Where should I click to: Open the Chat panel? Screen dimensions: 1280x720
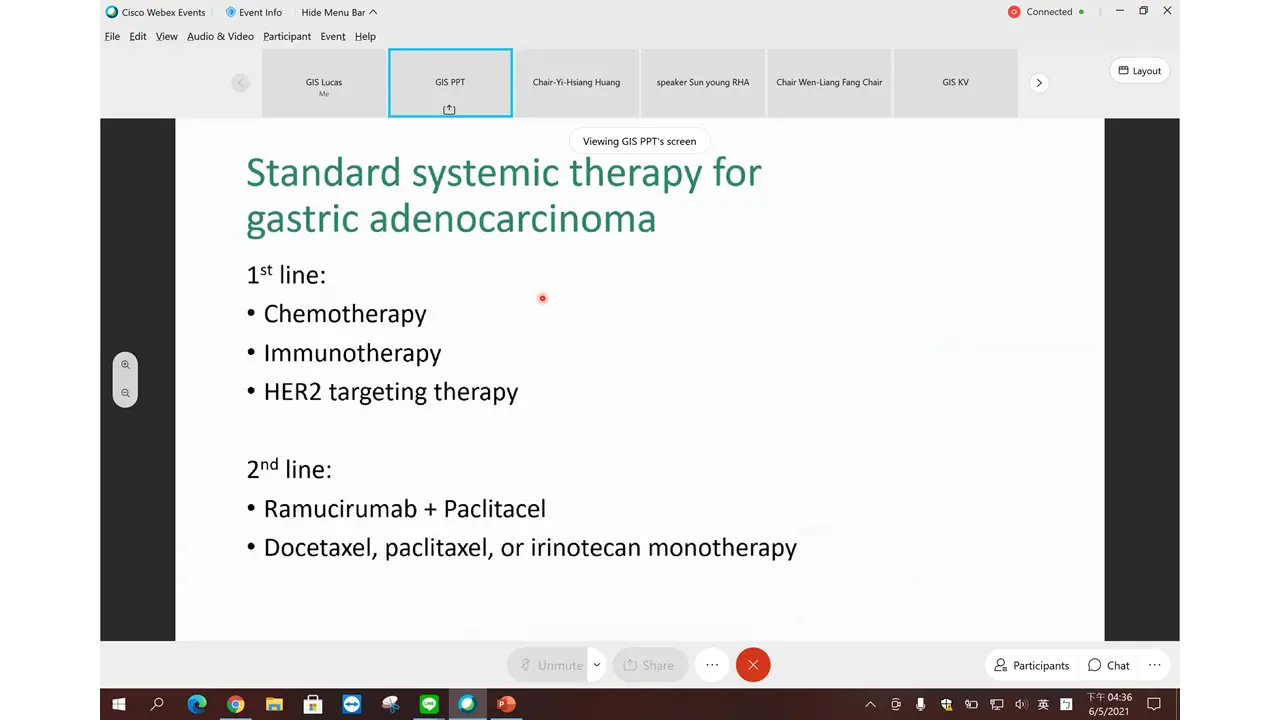[x=1108, y=665]
